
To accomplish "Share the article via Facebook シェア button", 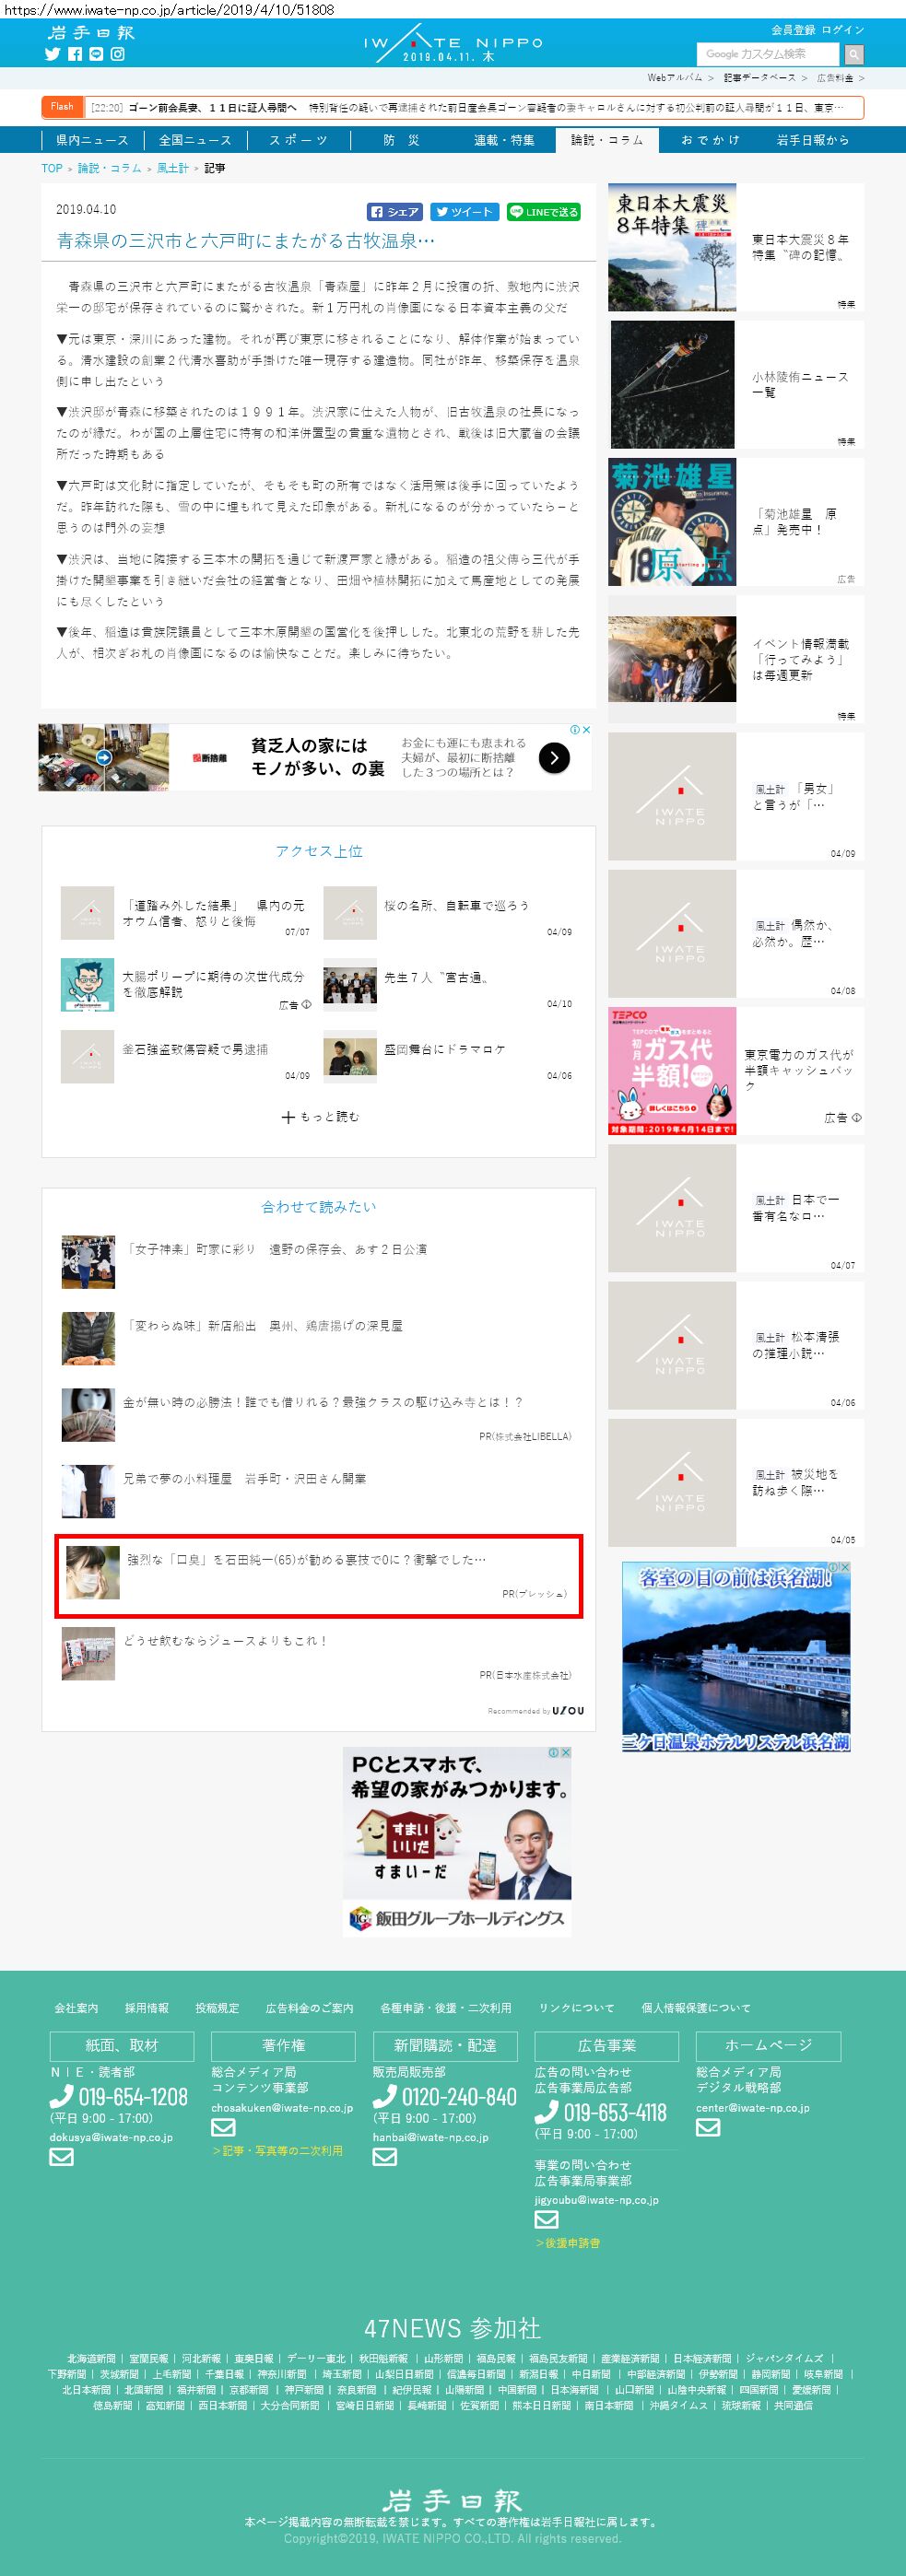I will pyautogui.click(x=394, y=212).
